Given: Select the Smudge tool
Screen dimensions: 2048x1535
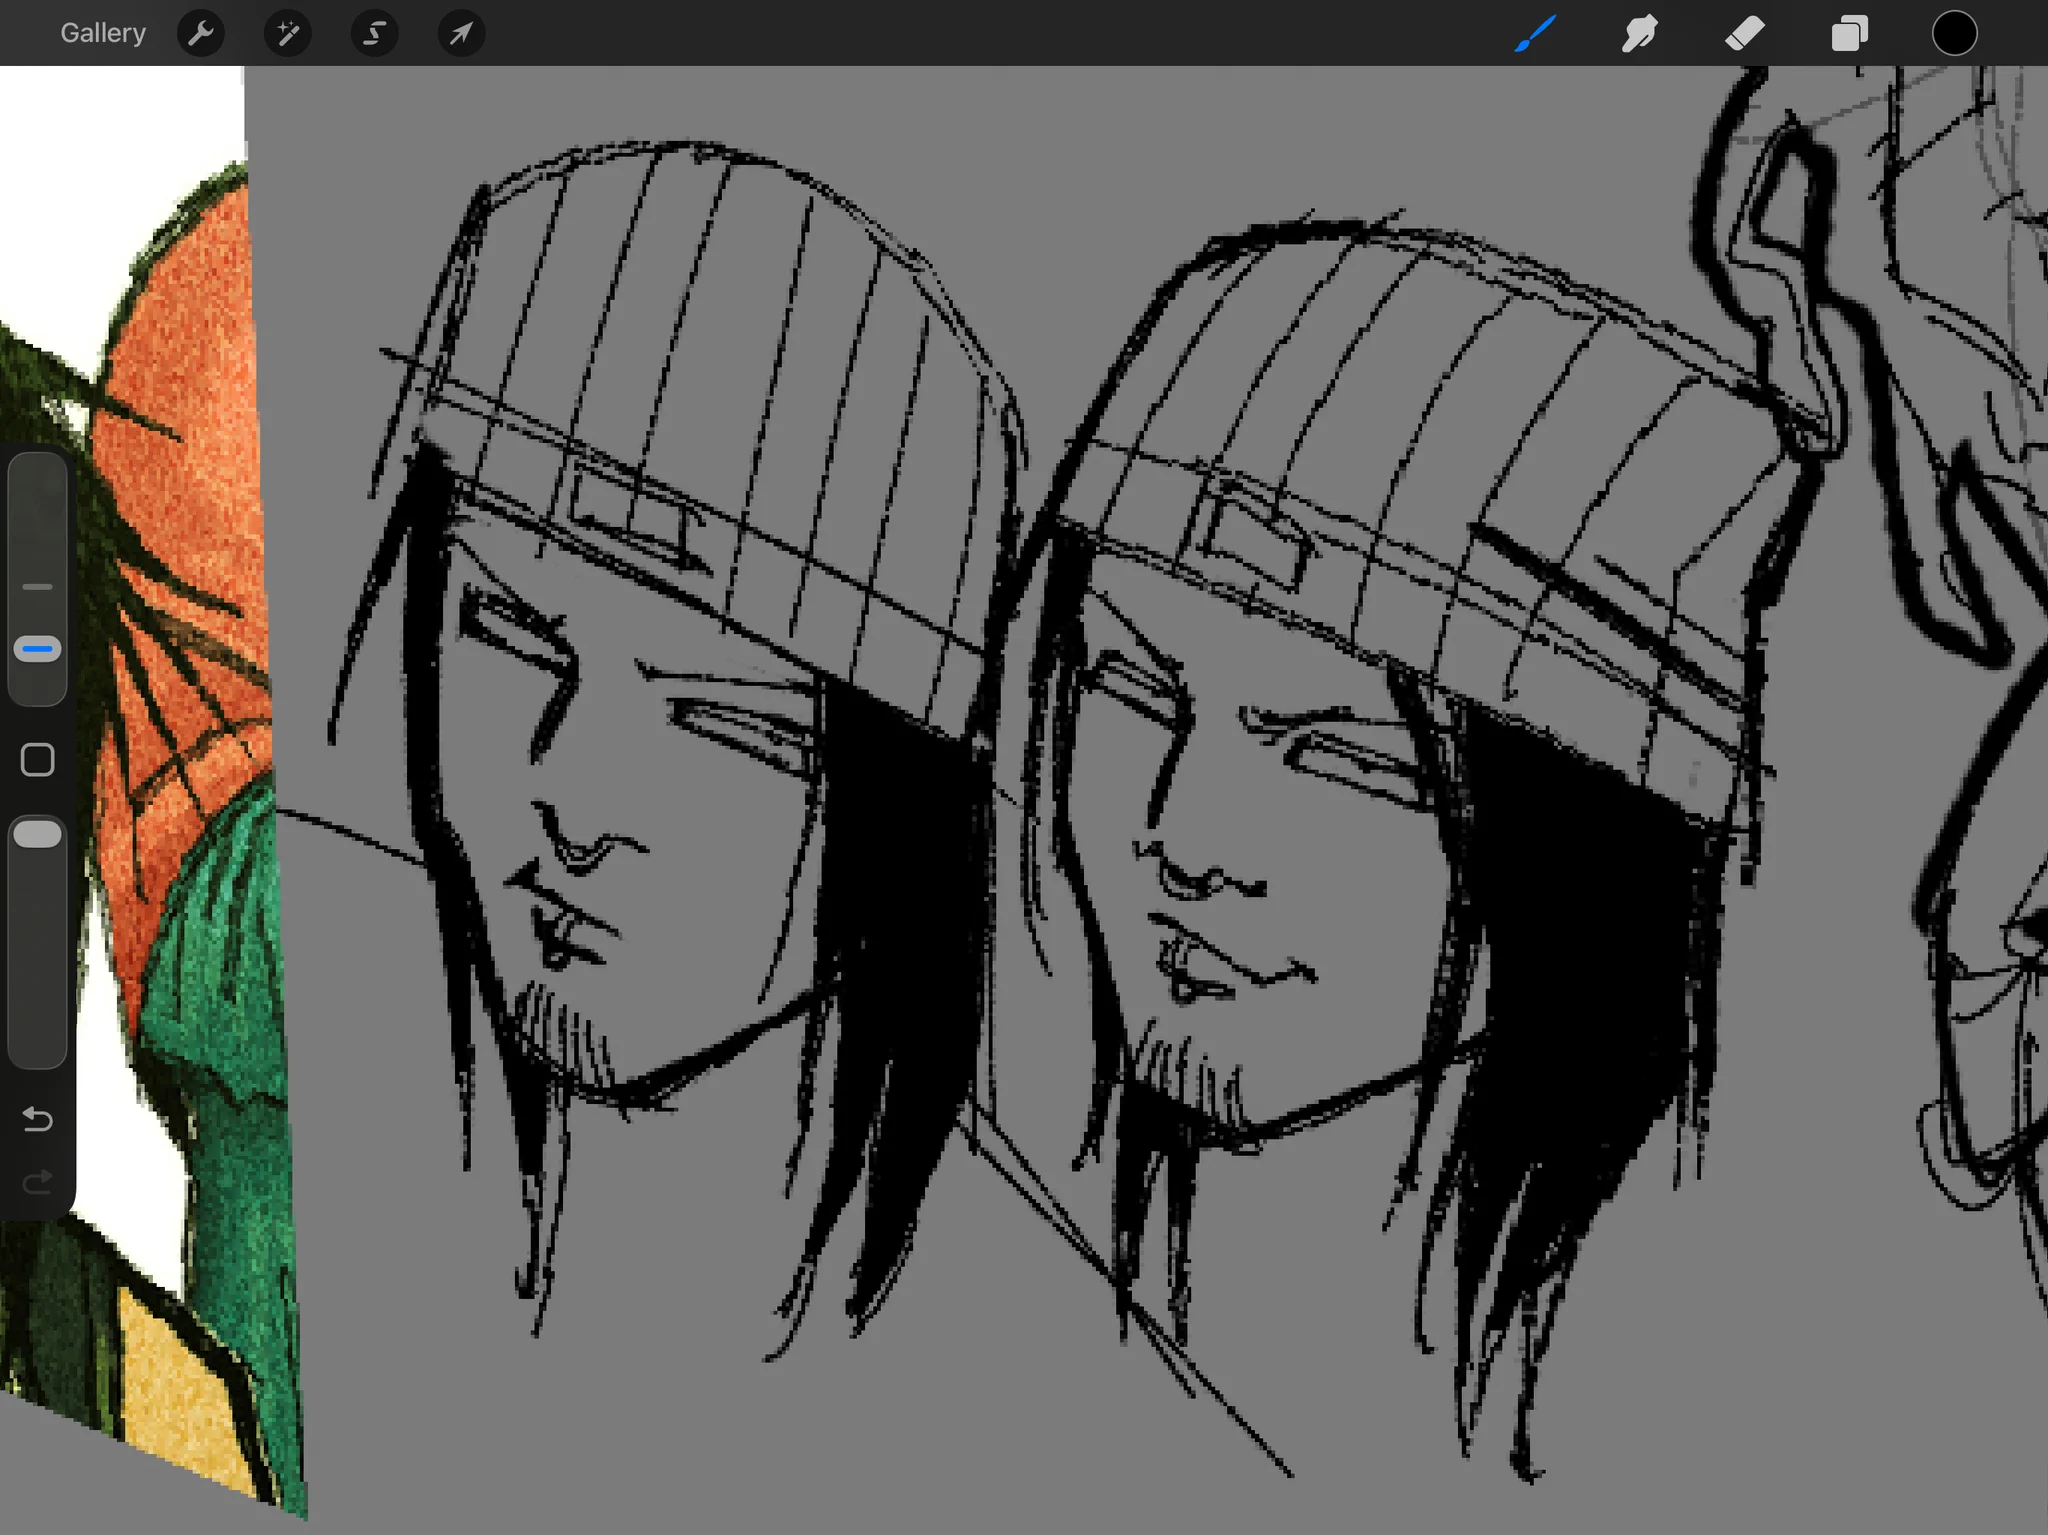Looking at the screenshot, I should click(x=1640, y=33).
